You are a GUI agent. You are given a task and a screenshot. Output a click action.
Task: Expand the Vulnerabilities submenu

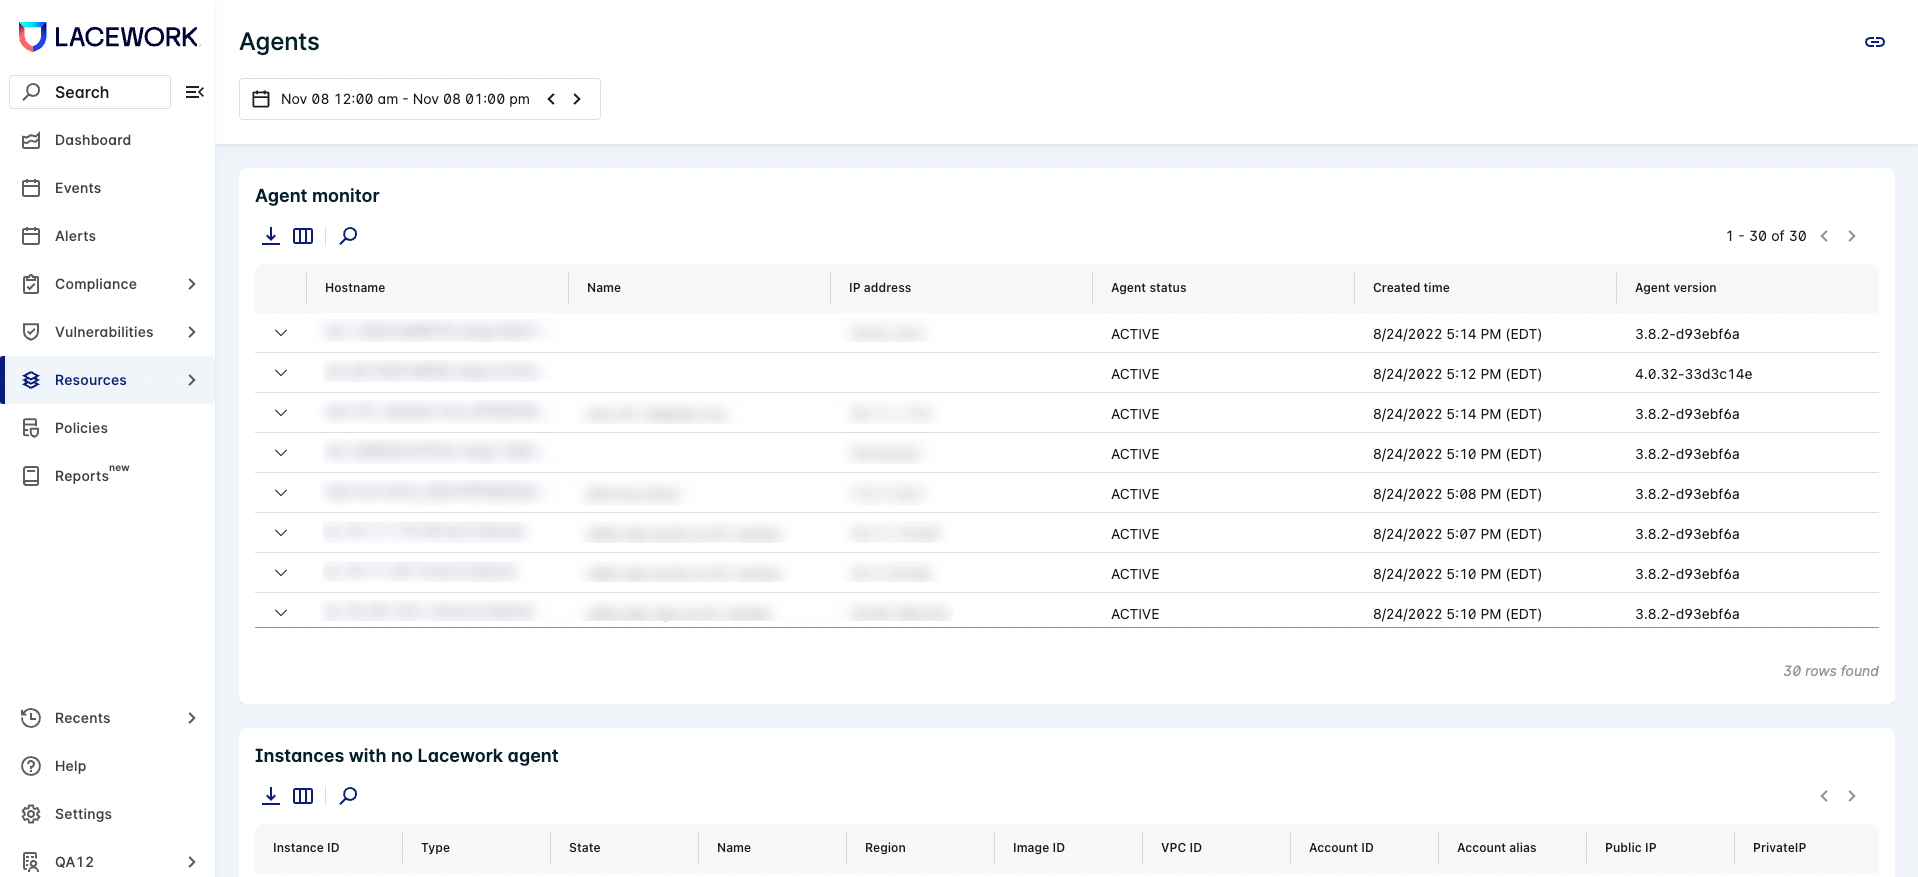pyautogui.click(x=192, y=332)
